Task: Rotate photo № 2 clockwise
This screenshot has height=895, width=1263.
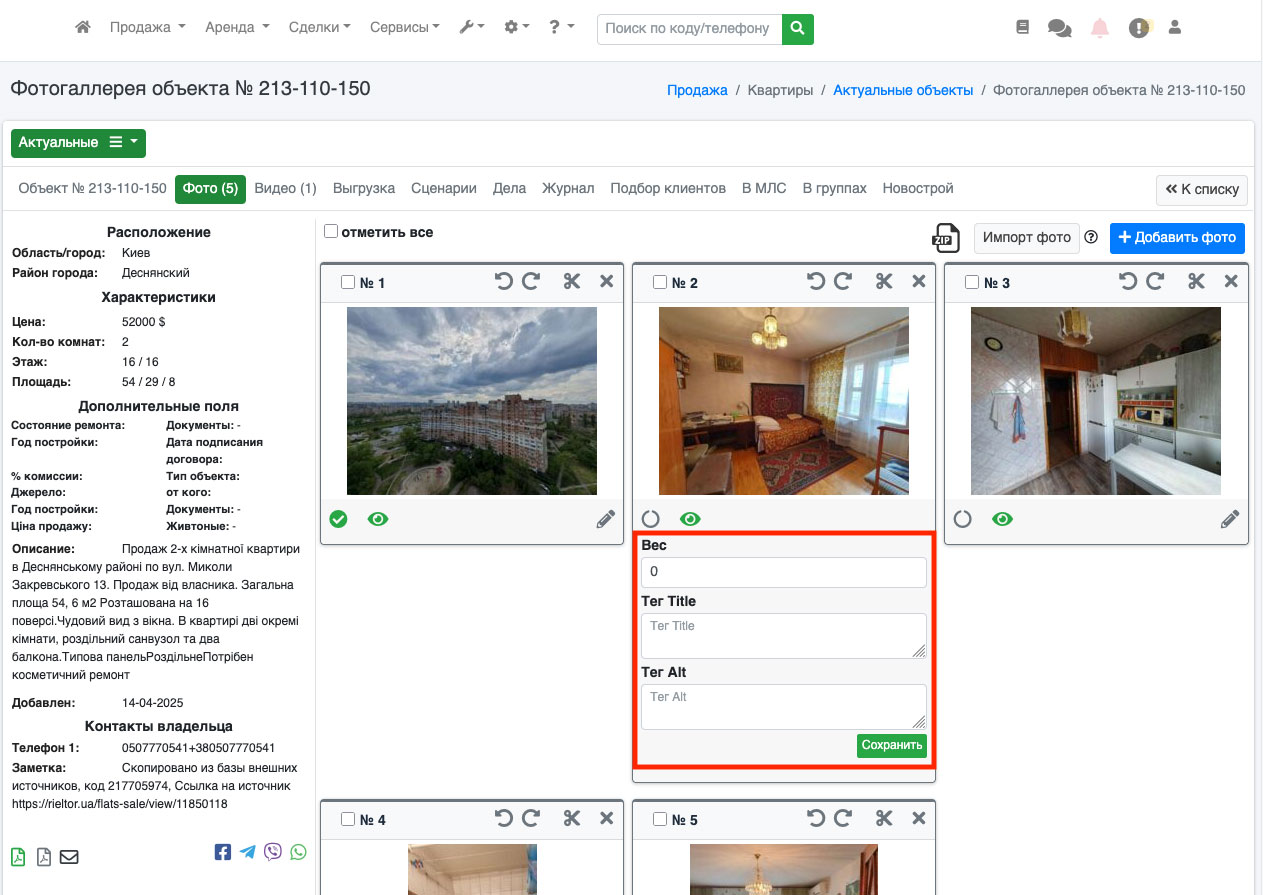Action: pos(843,282)
